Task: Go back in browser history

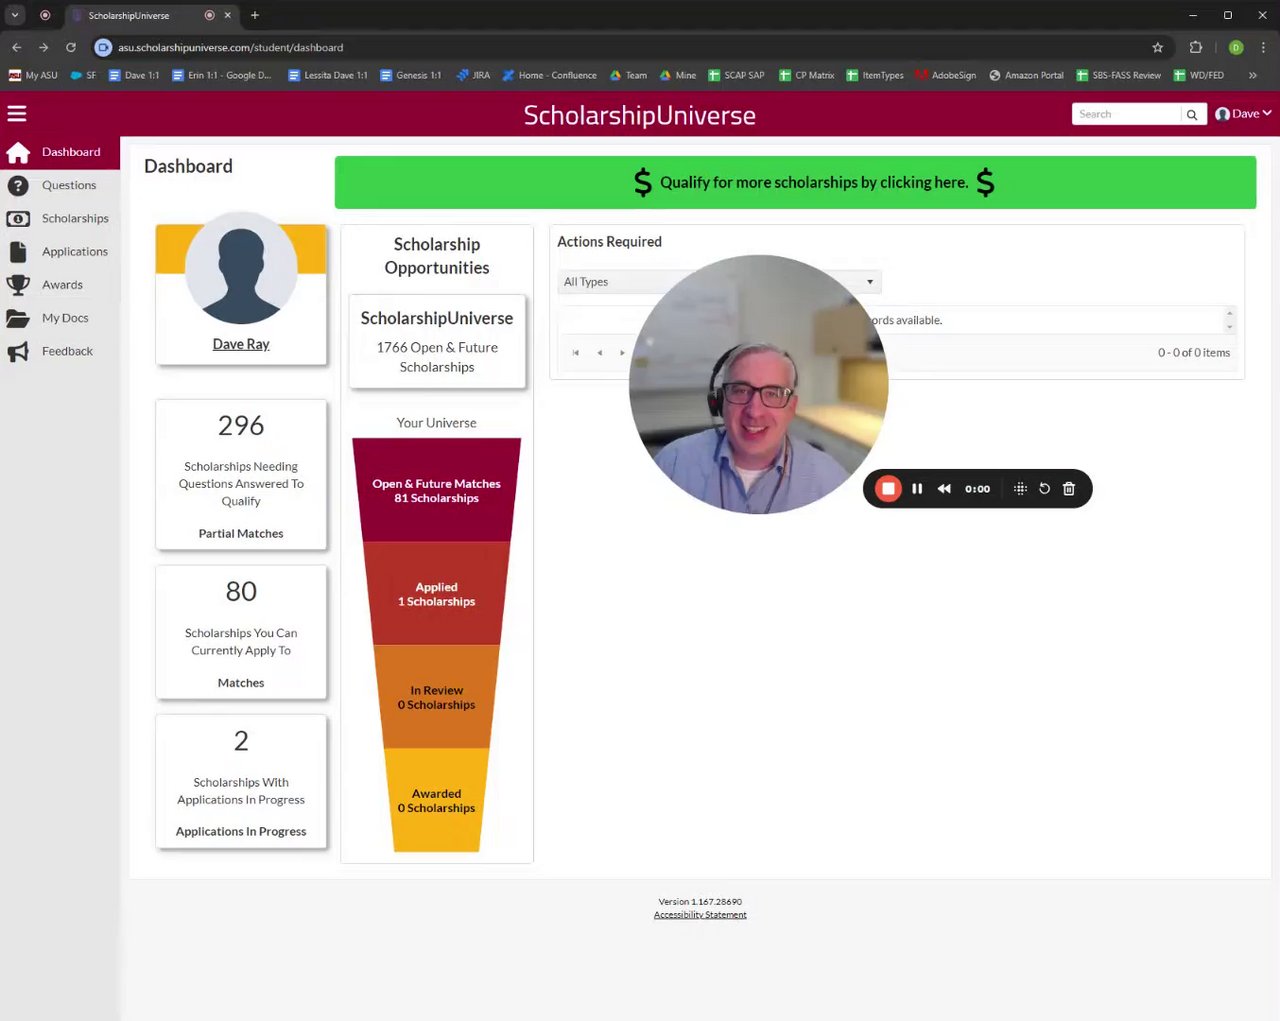Action: point(17,47)
